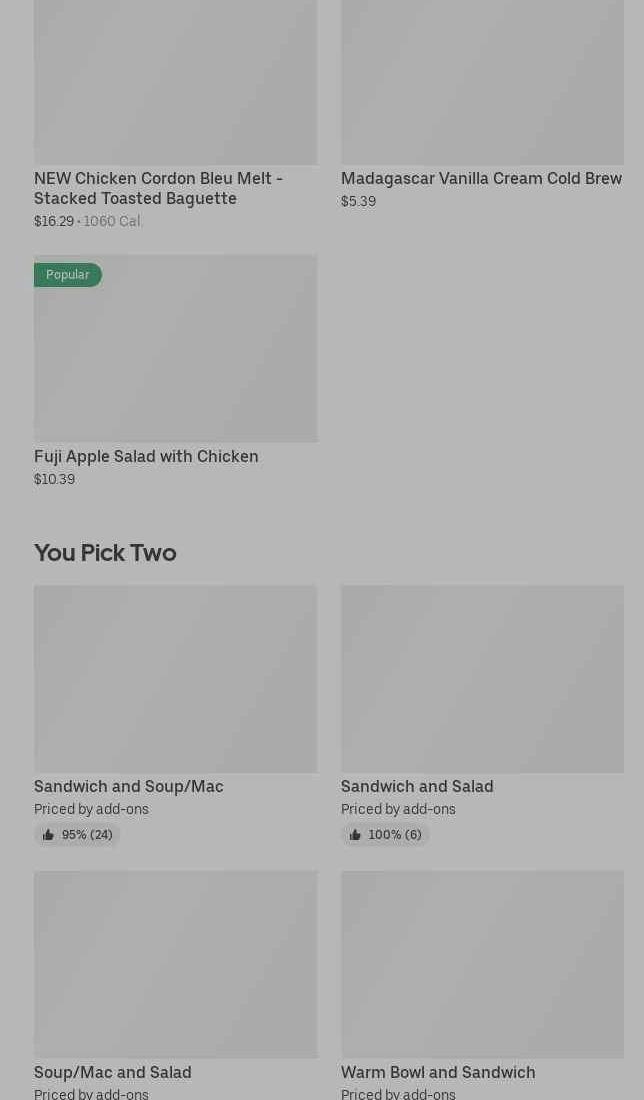Open the Warm Bowl and Sandwich photo
Image resolution: width=644 pixels, height=1100 pixels.
click(482, 964)
